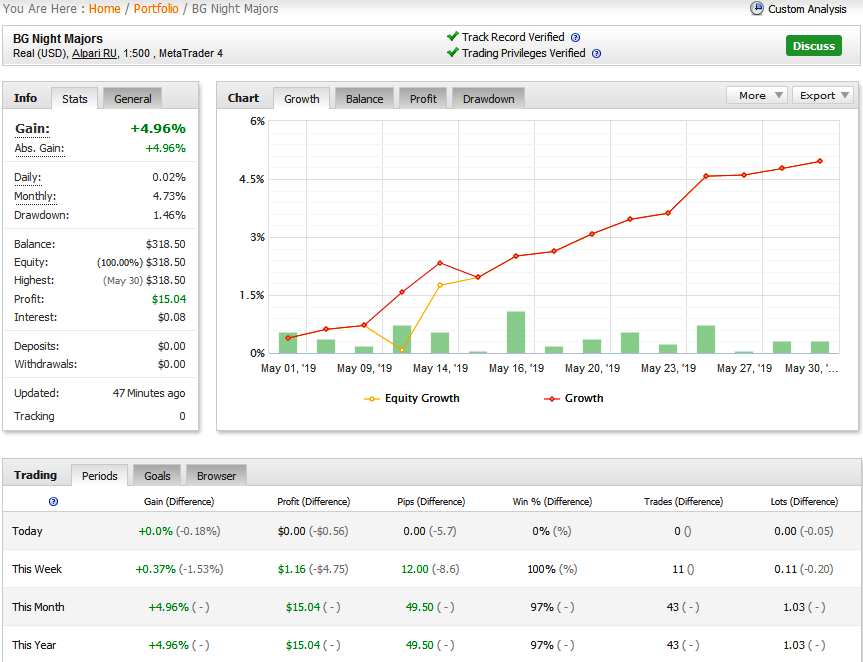Click the $15.04 Profit value in Info

tap(169, 299)
